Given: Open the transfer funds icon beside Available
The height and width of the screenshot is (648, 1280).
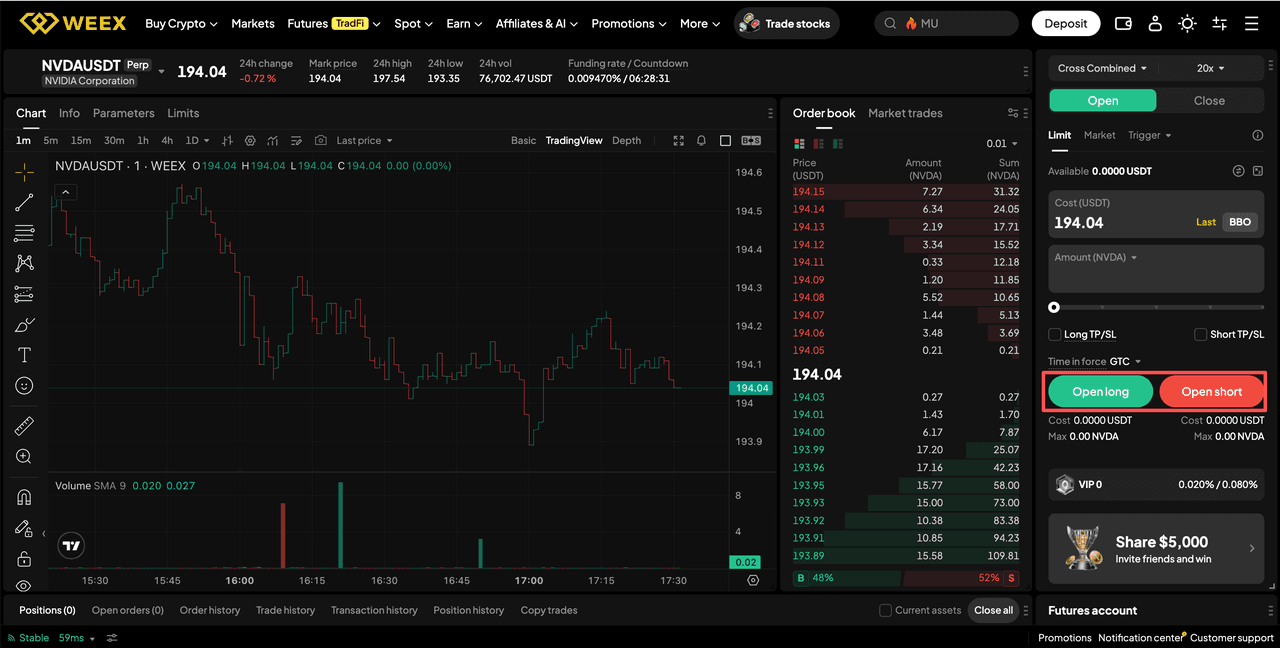Looking at the screenshot, I should point(1238,171).
